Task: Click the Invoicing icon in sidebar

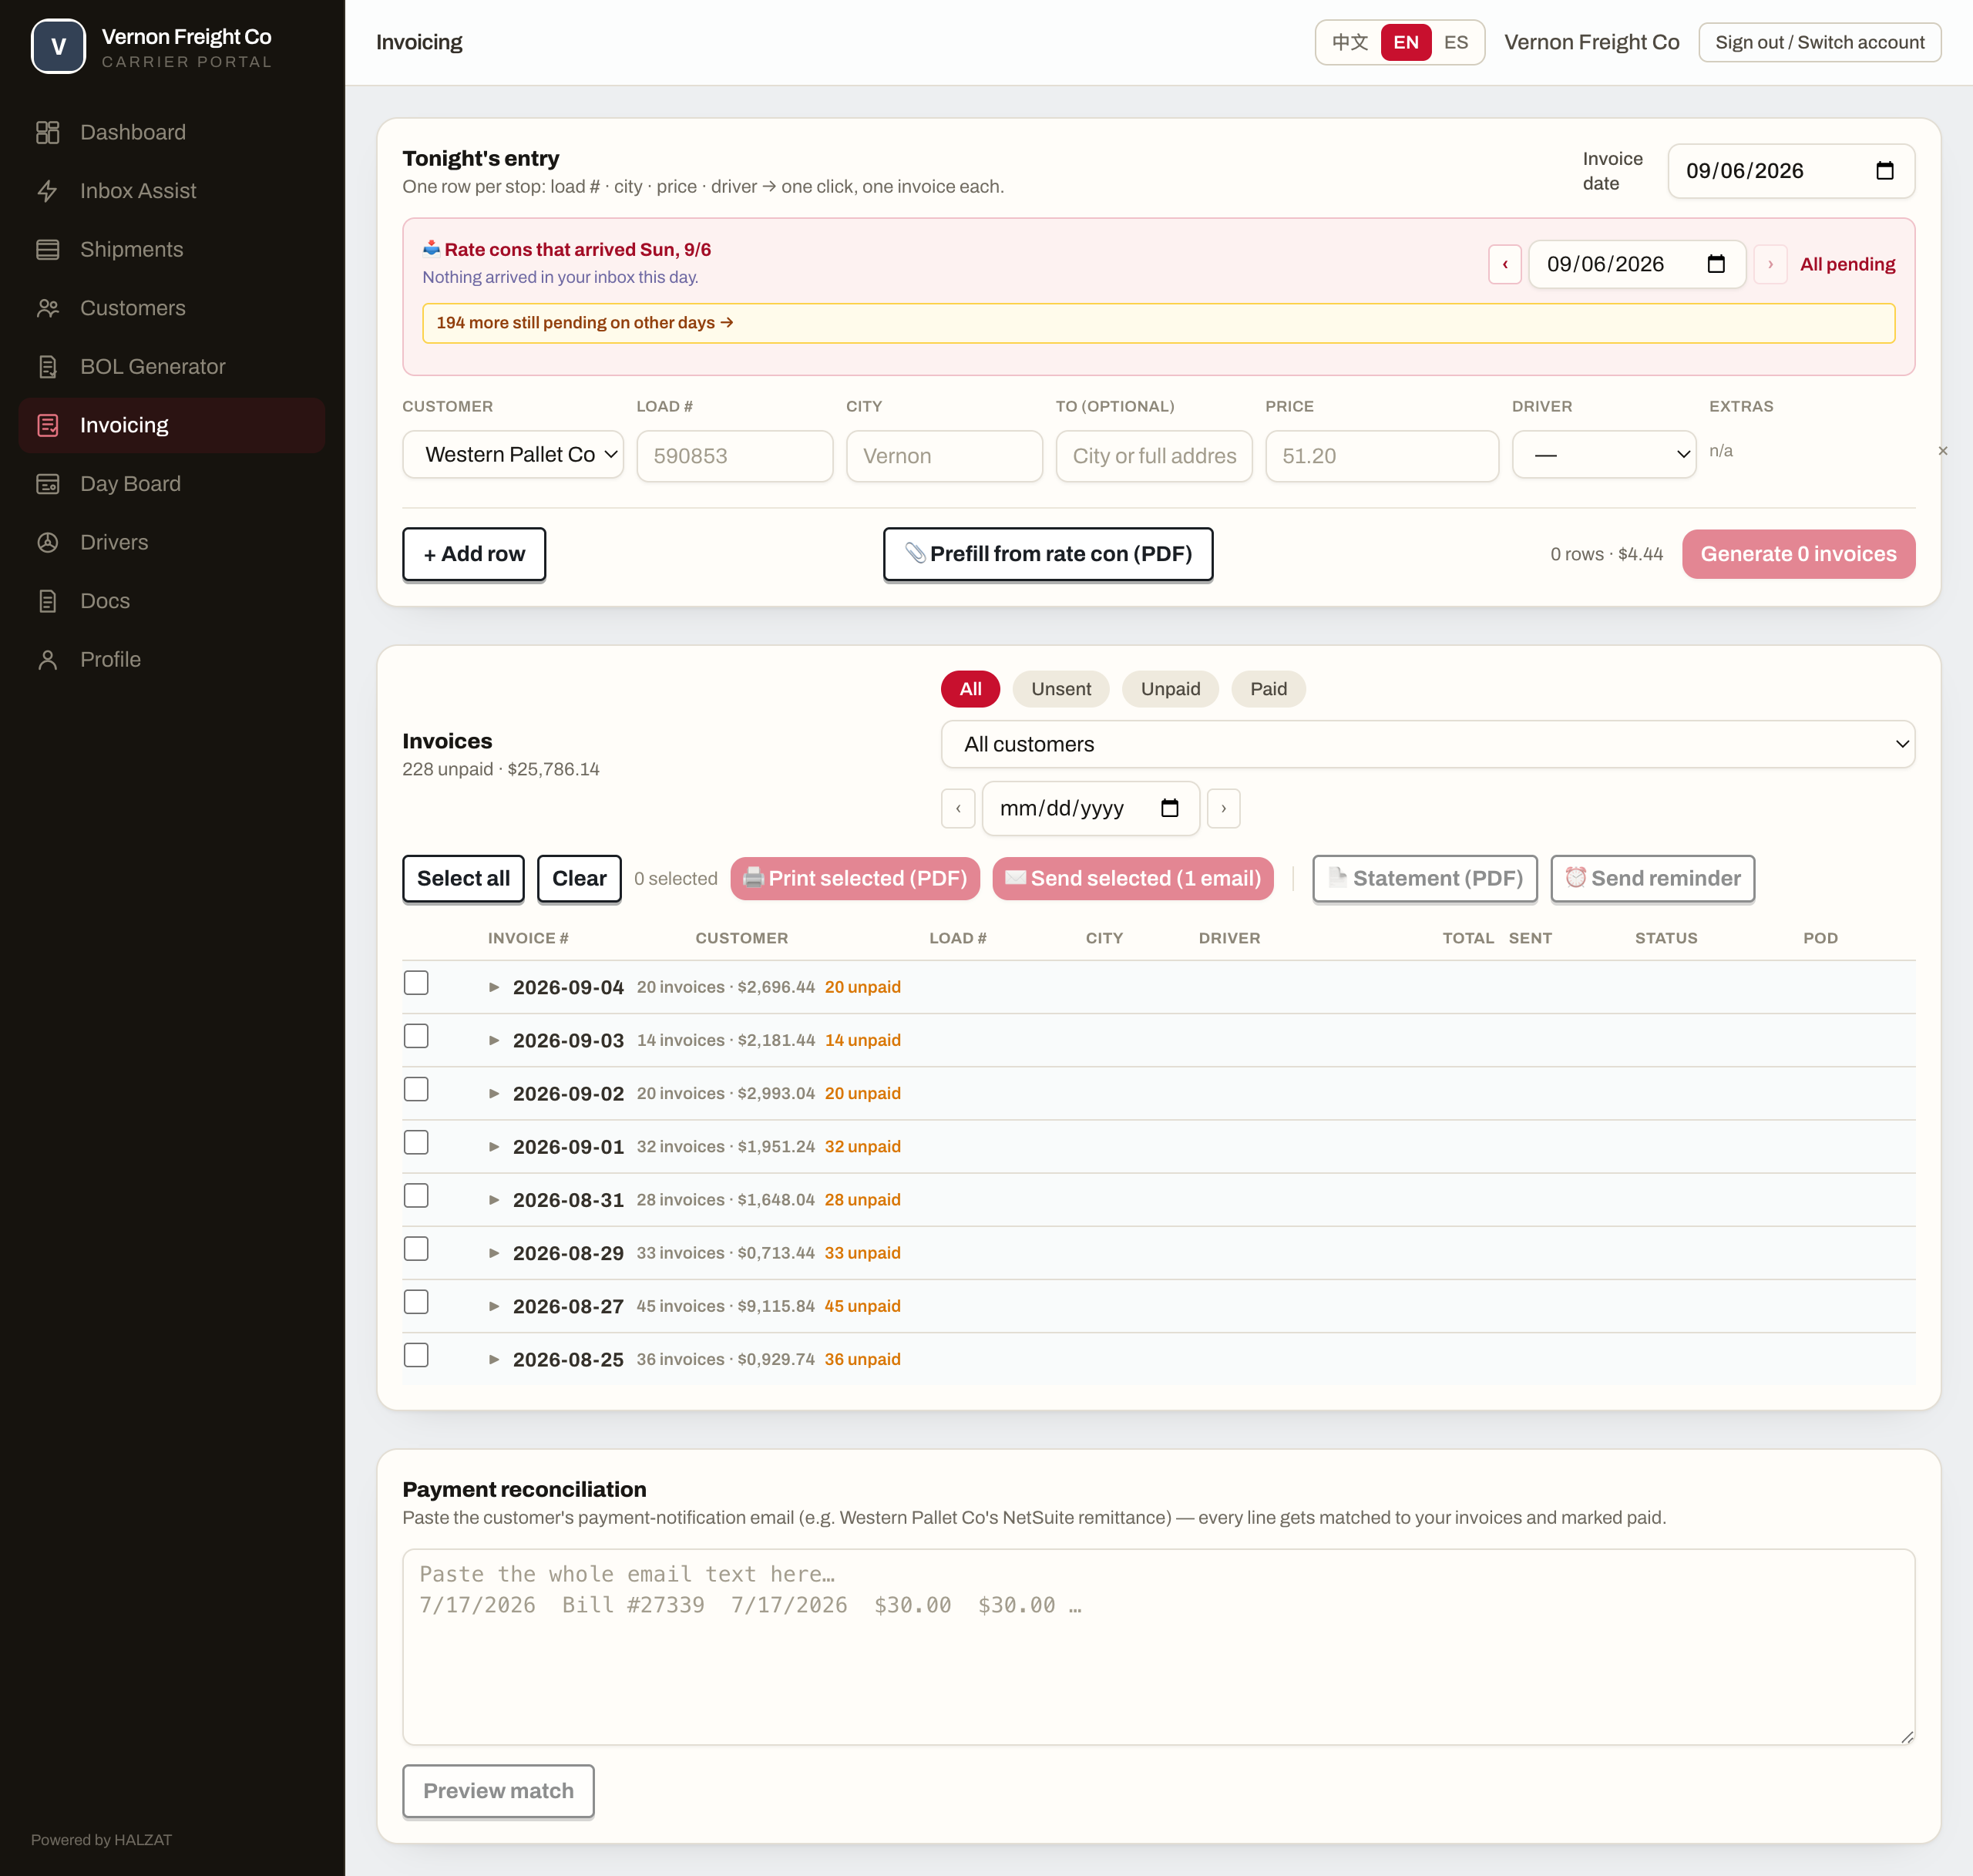Action: pyautogui.click(x=47, y=425)
